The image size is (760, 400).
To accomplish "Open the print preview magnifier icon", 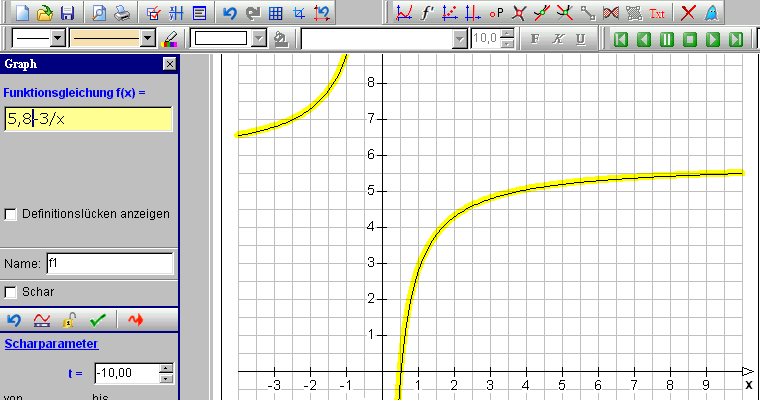I will pos(98,13).
